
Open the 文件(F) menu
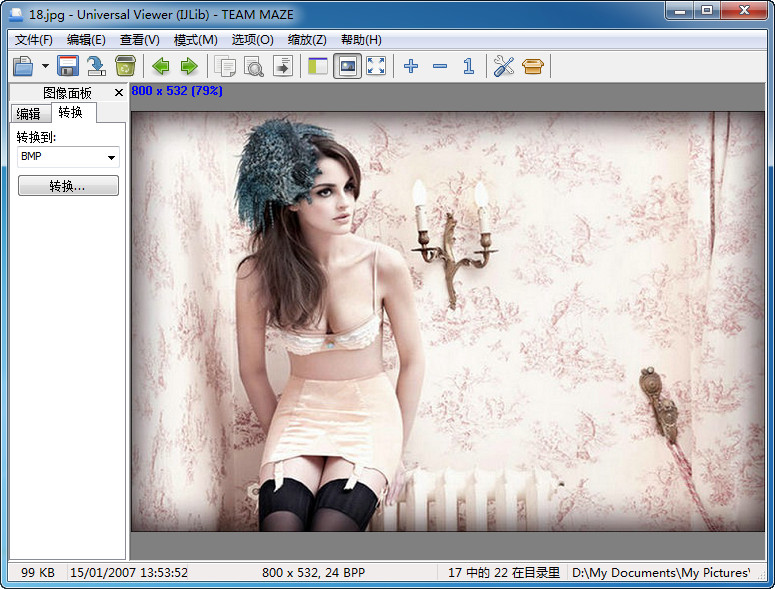coord(34,40)
